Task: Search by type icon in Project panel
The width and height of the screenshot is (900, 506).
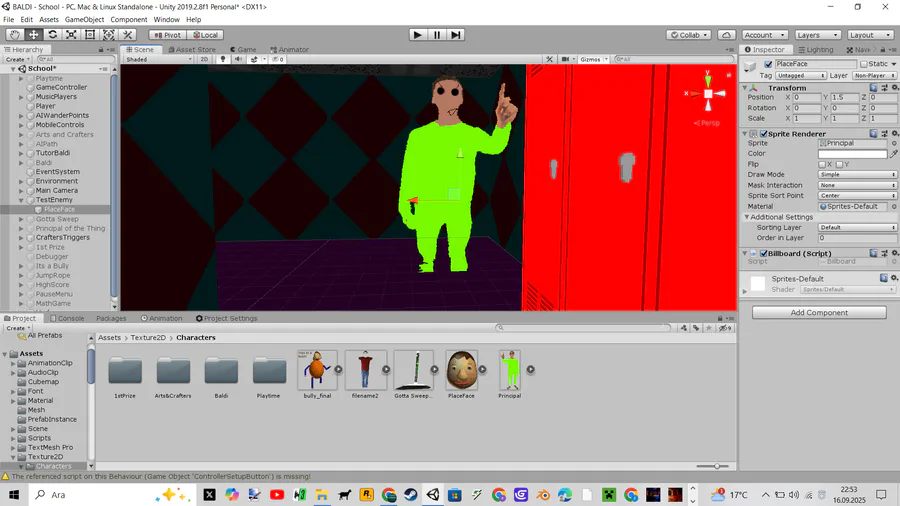Action: tap(684, 328)
